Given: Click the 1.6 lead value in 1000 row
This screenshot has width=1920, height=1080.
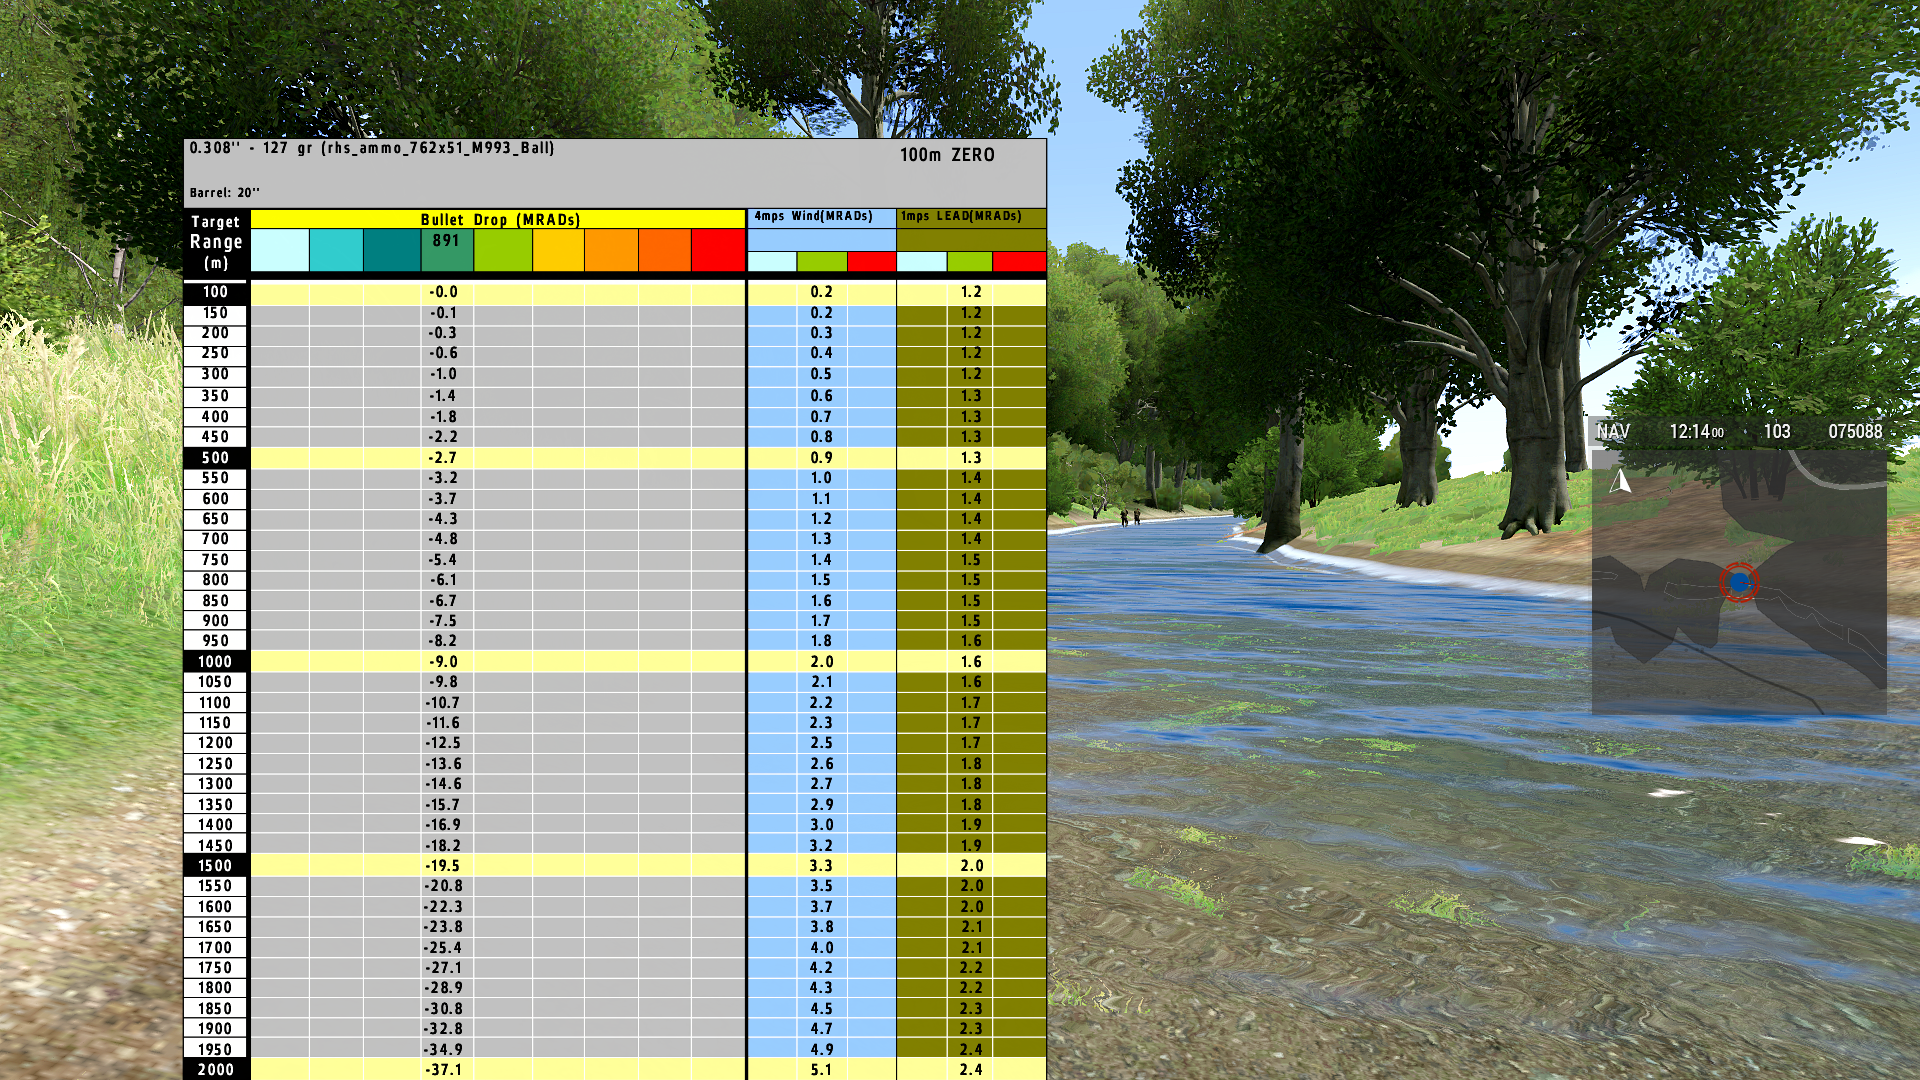Looking at the screenshot, I should (x=972, y=662).
